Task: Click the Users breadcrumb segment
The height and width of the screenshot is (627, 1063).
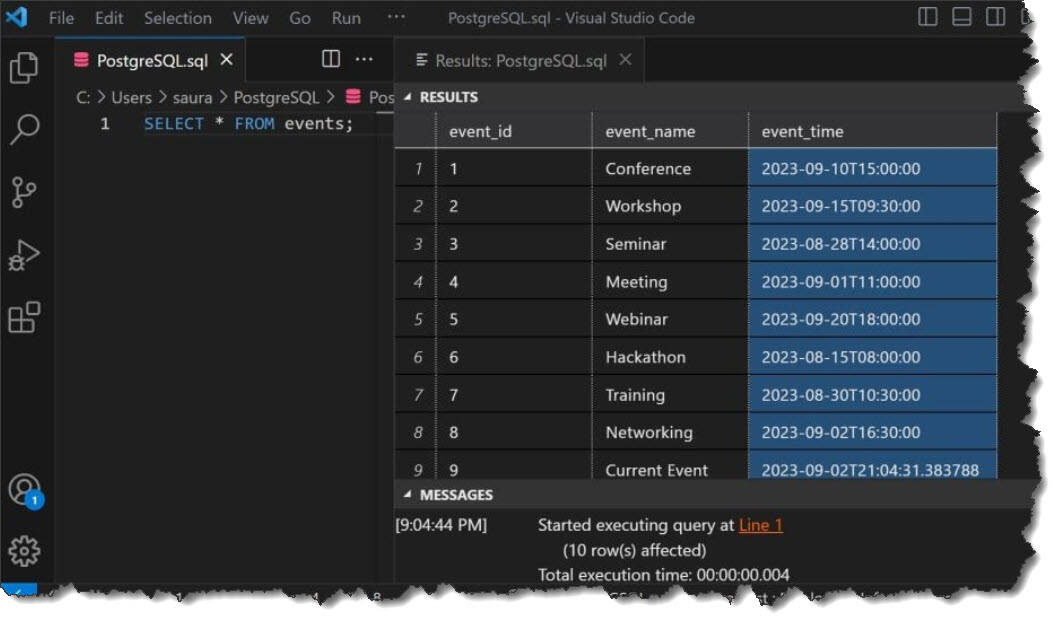Action: [x=132, y=98]
